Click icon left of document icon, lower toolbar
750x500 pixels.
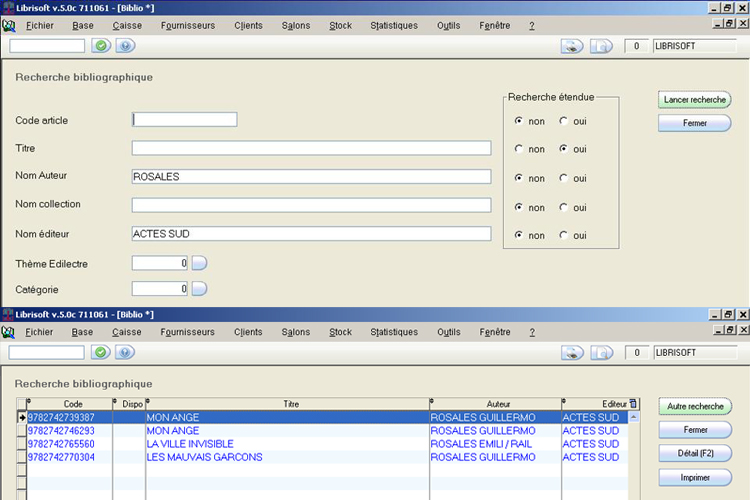572,352
